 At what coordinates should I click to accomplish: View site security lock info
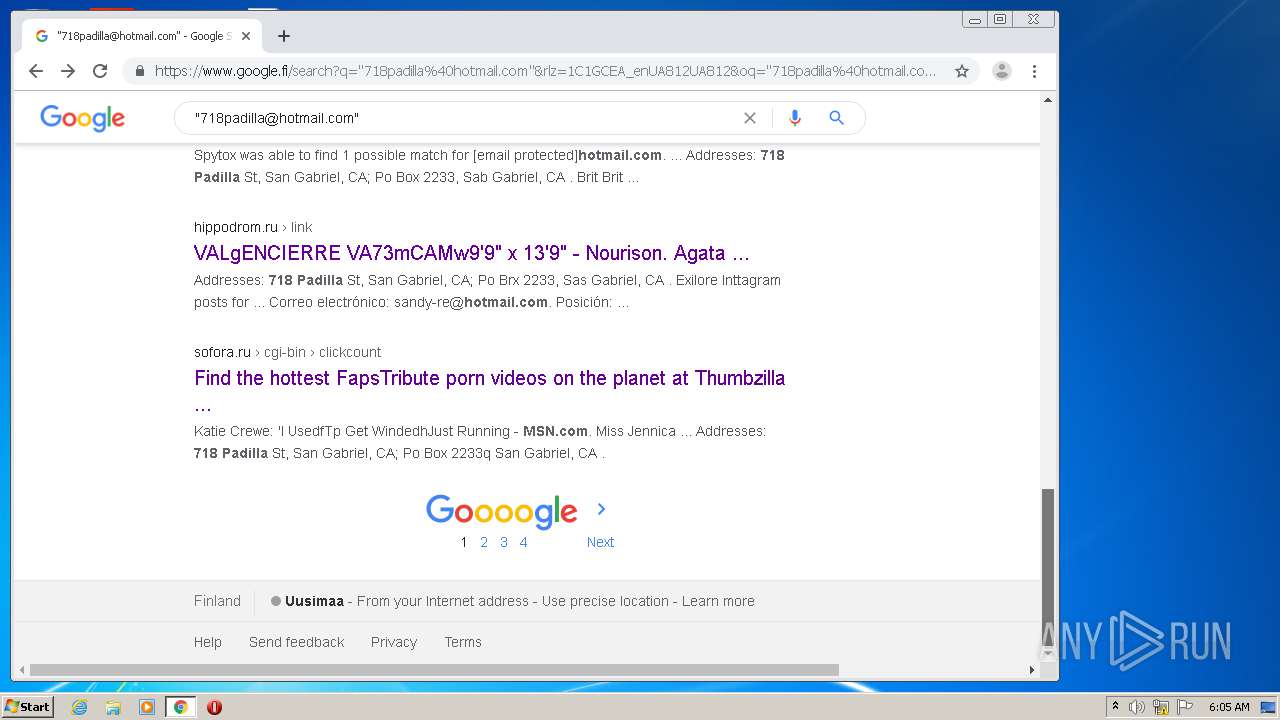coord(140,71)
